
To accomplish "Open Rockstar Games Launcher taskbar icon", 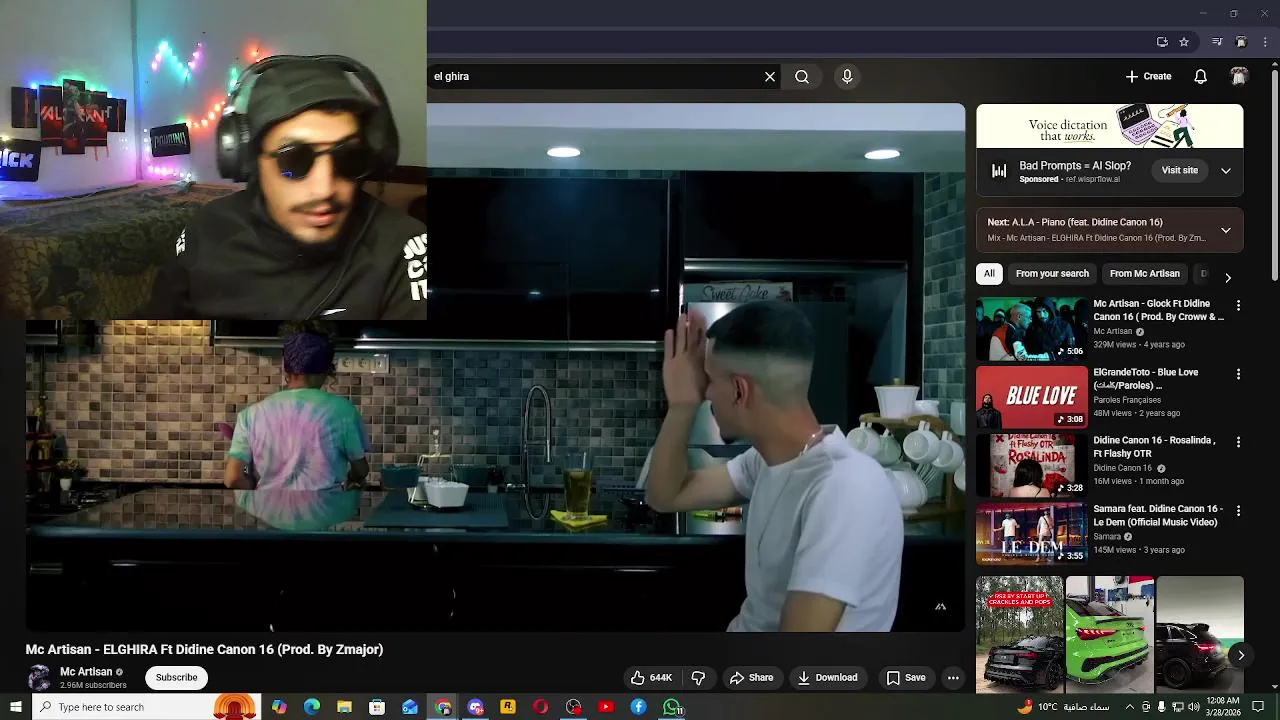I will coord(508,707).
